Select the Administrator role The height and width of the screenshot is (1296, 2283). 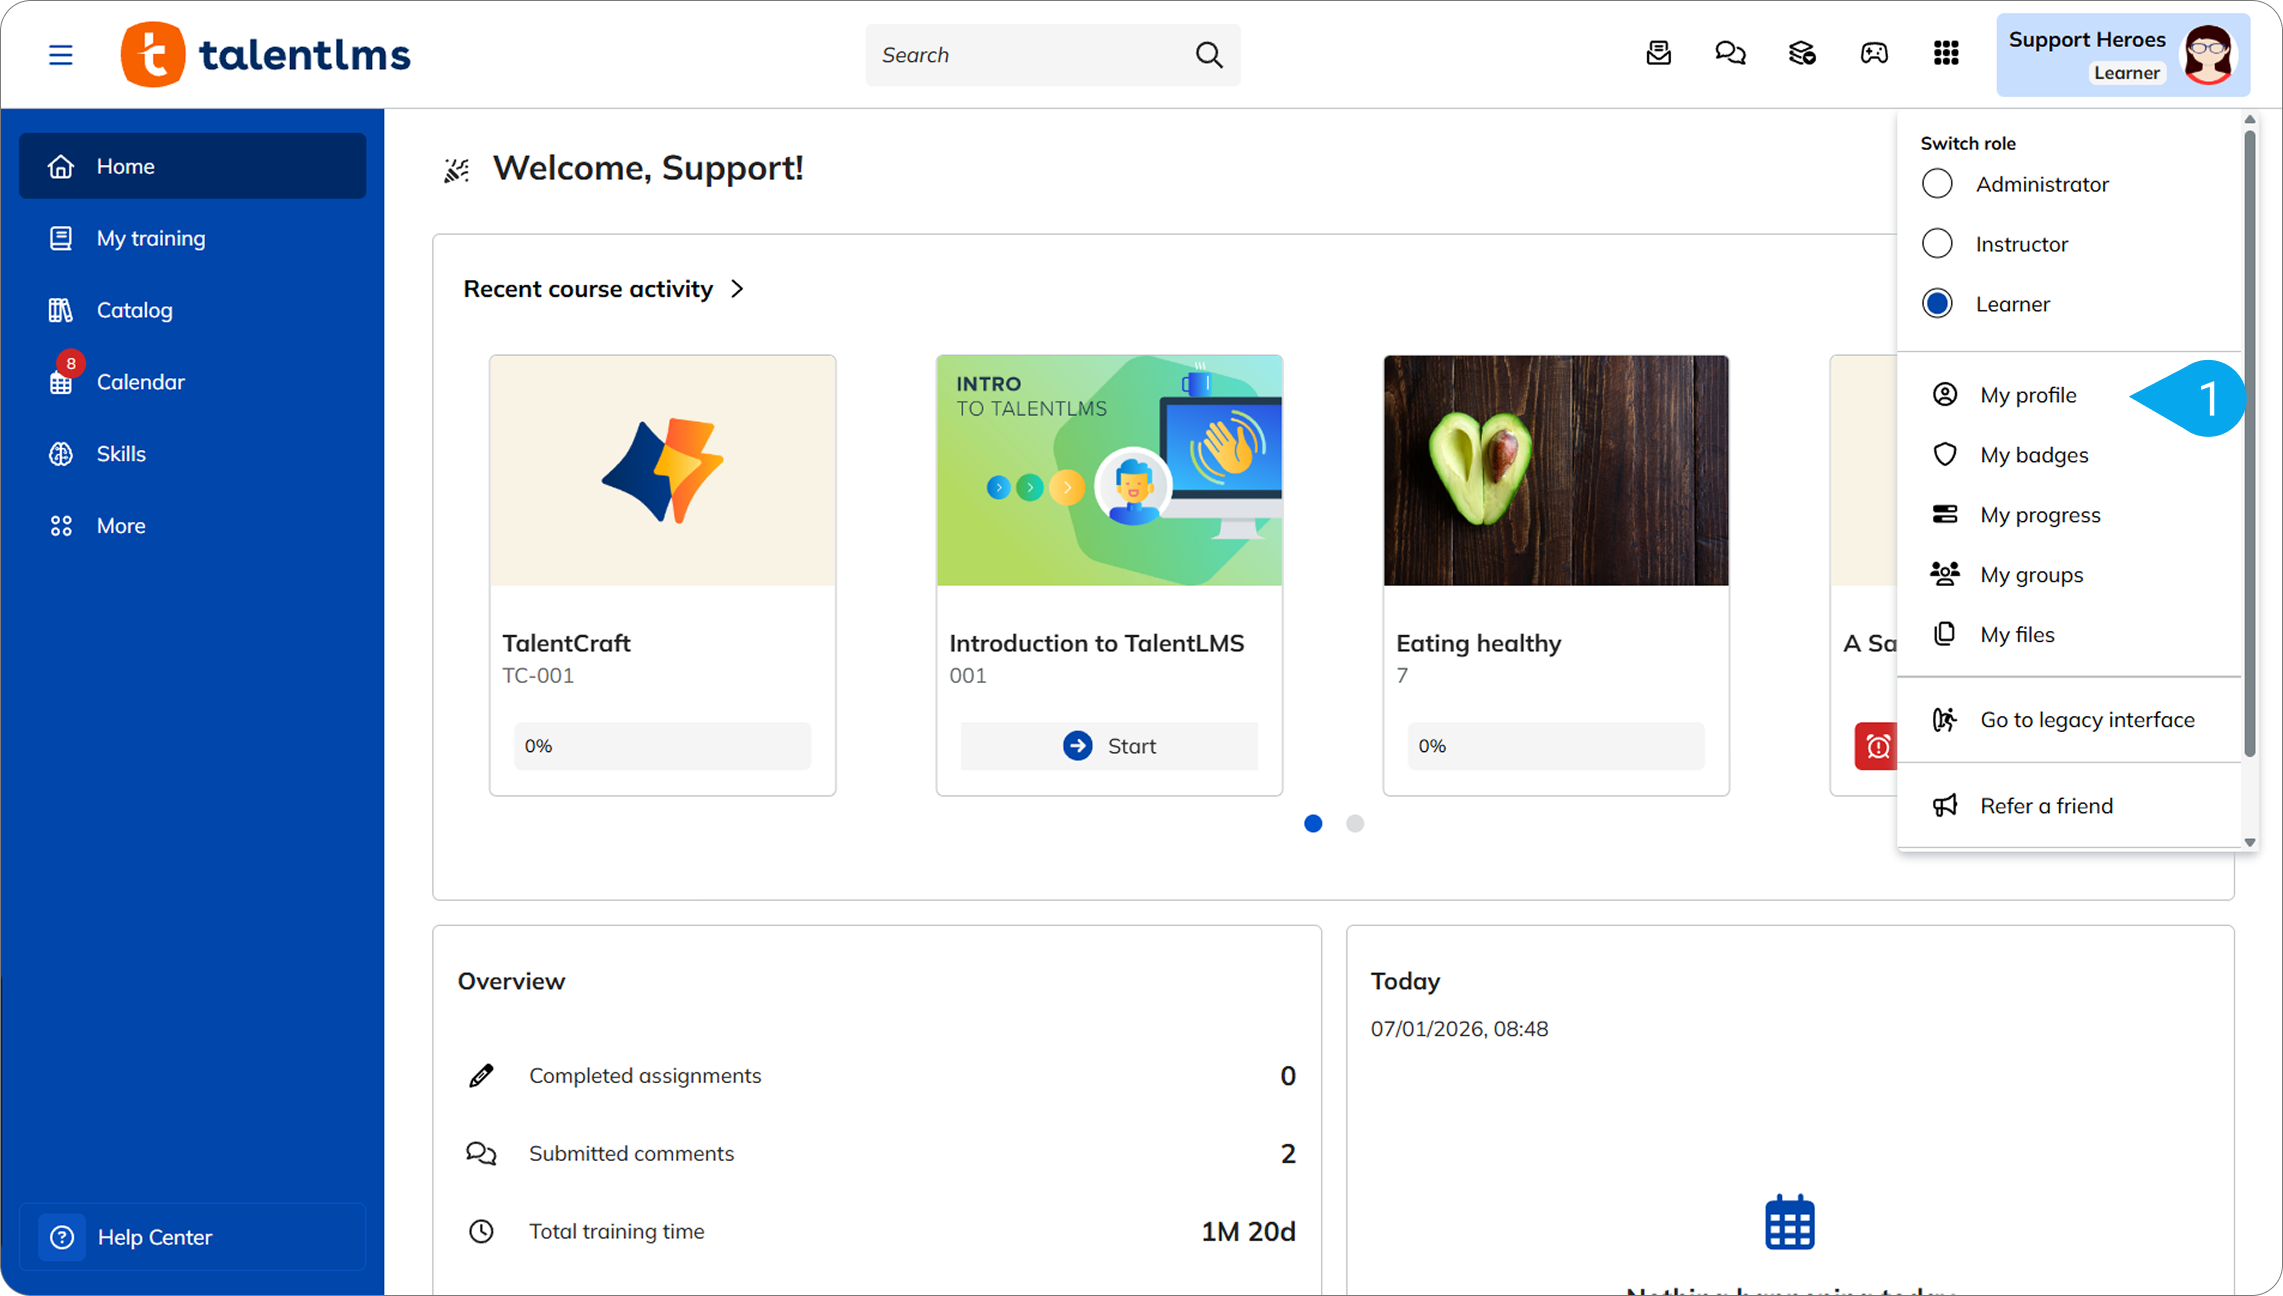(1937, 184)
